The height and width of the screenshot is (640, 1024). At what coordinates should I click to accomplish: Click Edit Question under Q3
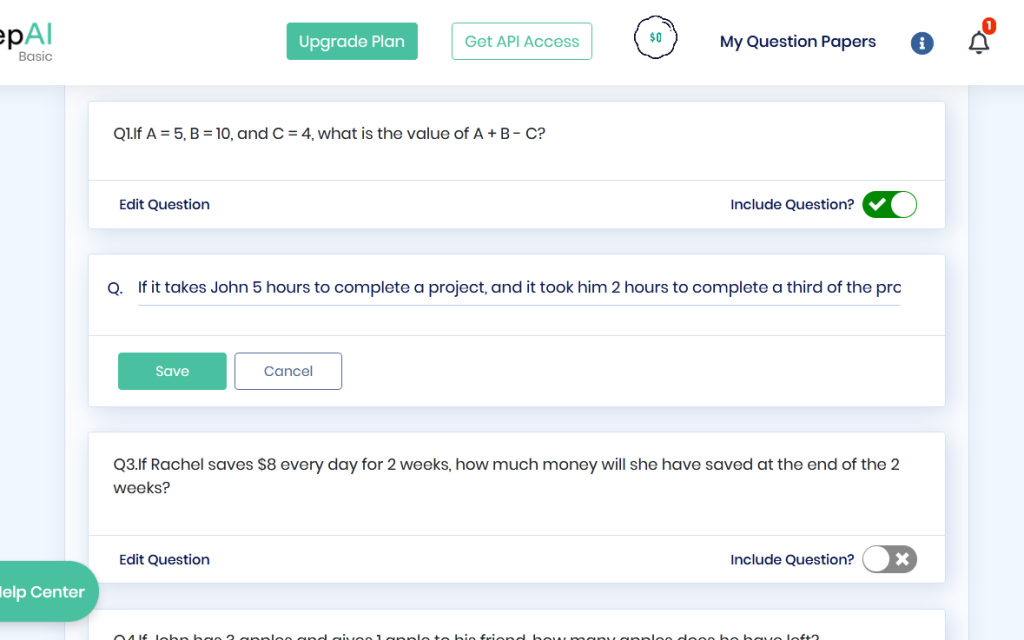pos(164,559)
